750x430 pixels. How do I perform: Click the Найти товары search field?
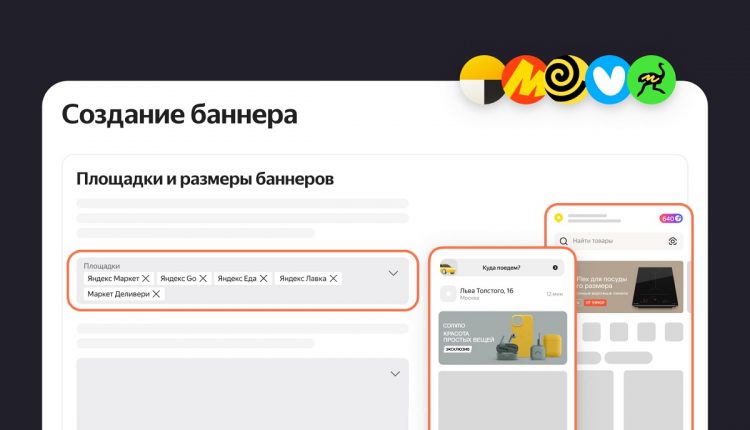click(x=619, y=241)
